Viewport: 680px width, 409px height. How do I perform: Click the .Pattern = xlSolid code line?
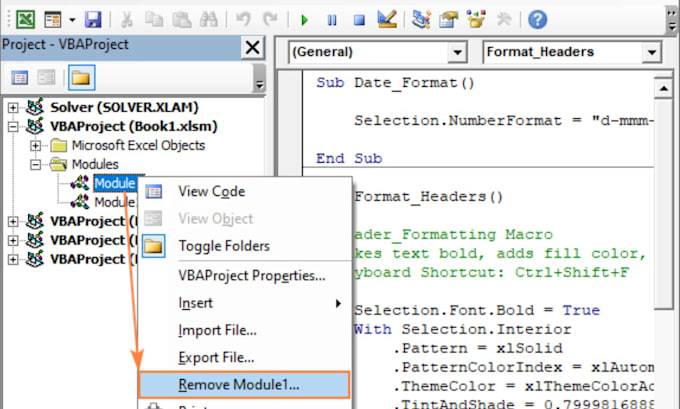[x=477, y=348]
